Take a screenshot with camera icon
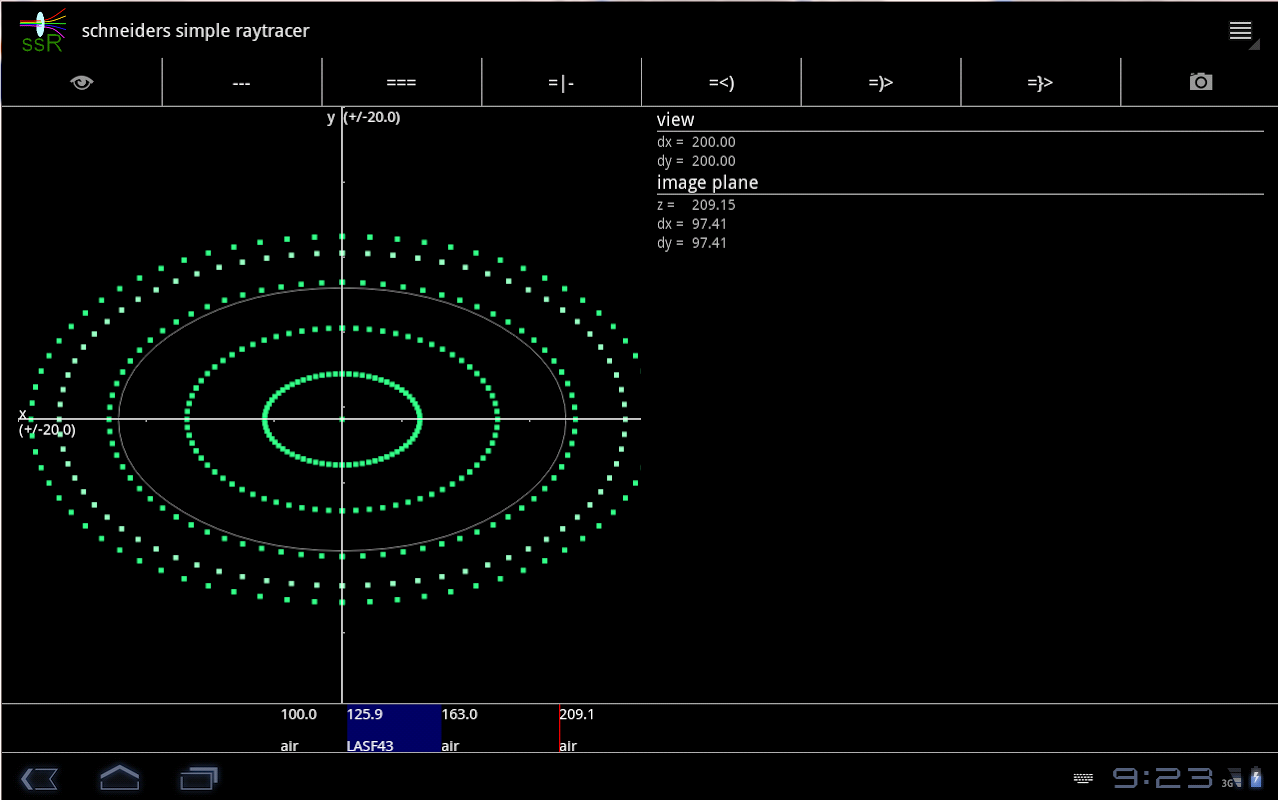Image resolution: width=1278 pixels, height=800 pixels. [x=1200, y=83]
